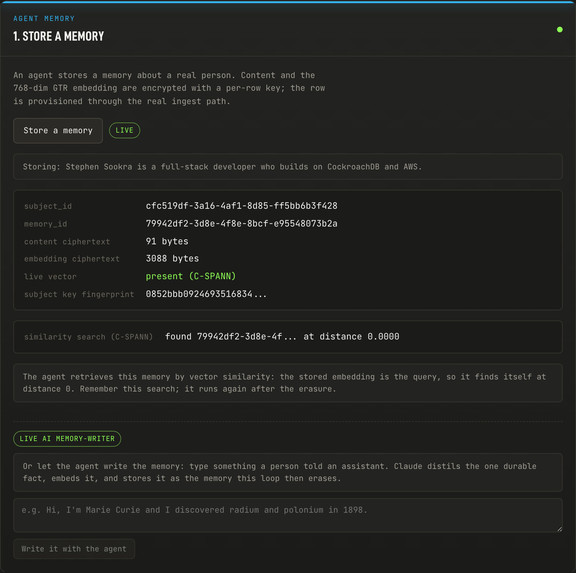Click the subject_id field label
The height and width of the screenshot is (573, 576).
pyautogui.click(x=48, y=206)
